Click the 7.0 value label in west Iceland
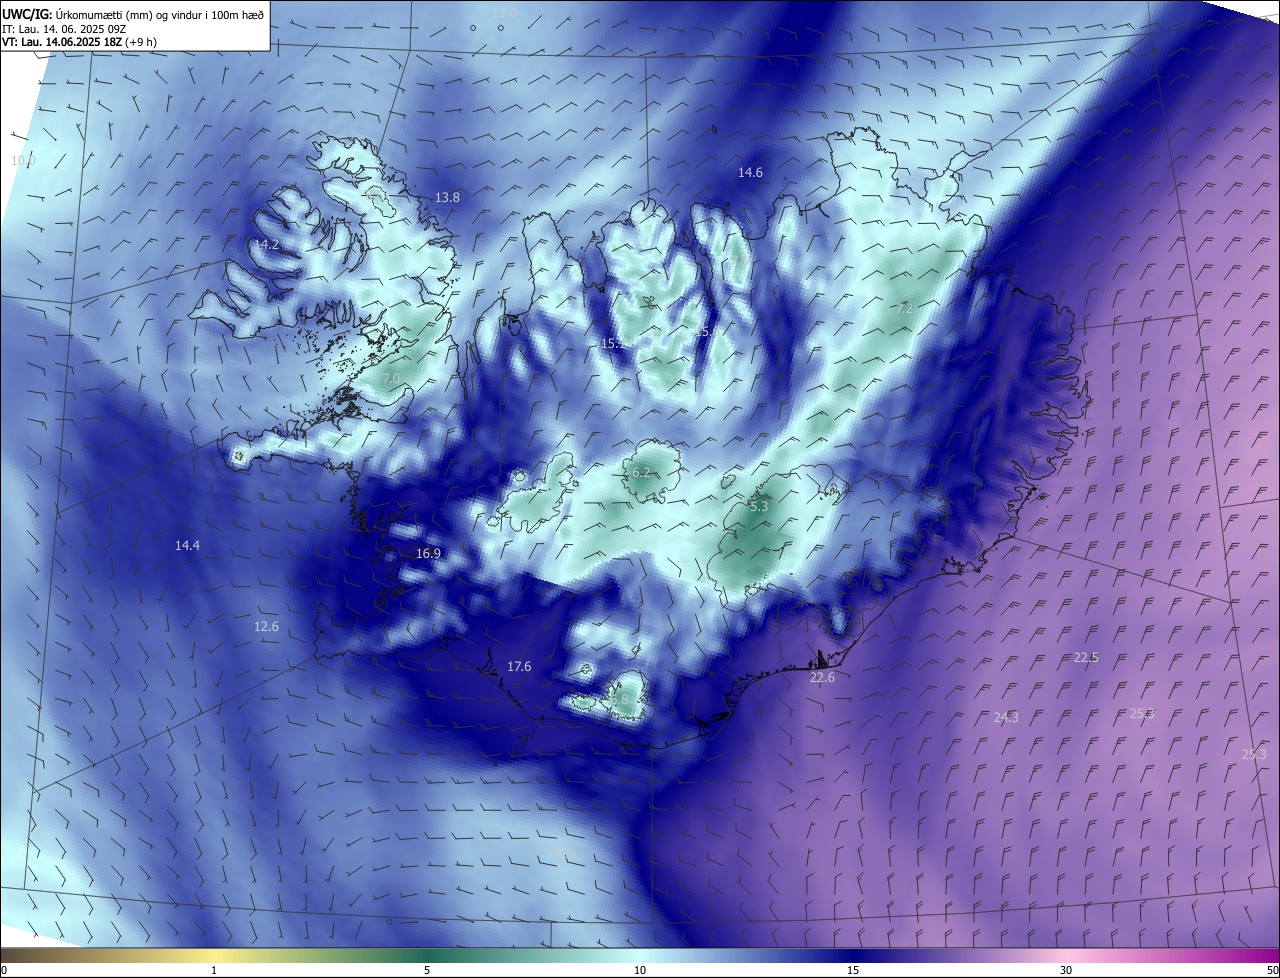 pyautogui.click(x=391, y=378)
